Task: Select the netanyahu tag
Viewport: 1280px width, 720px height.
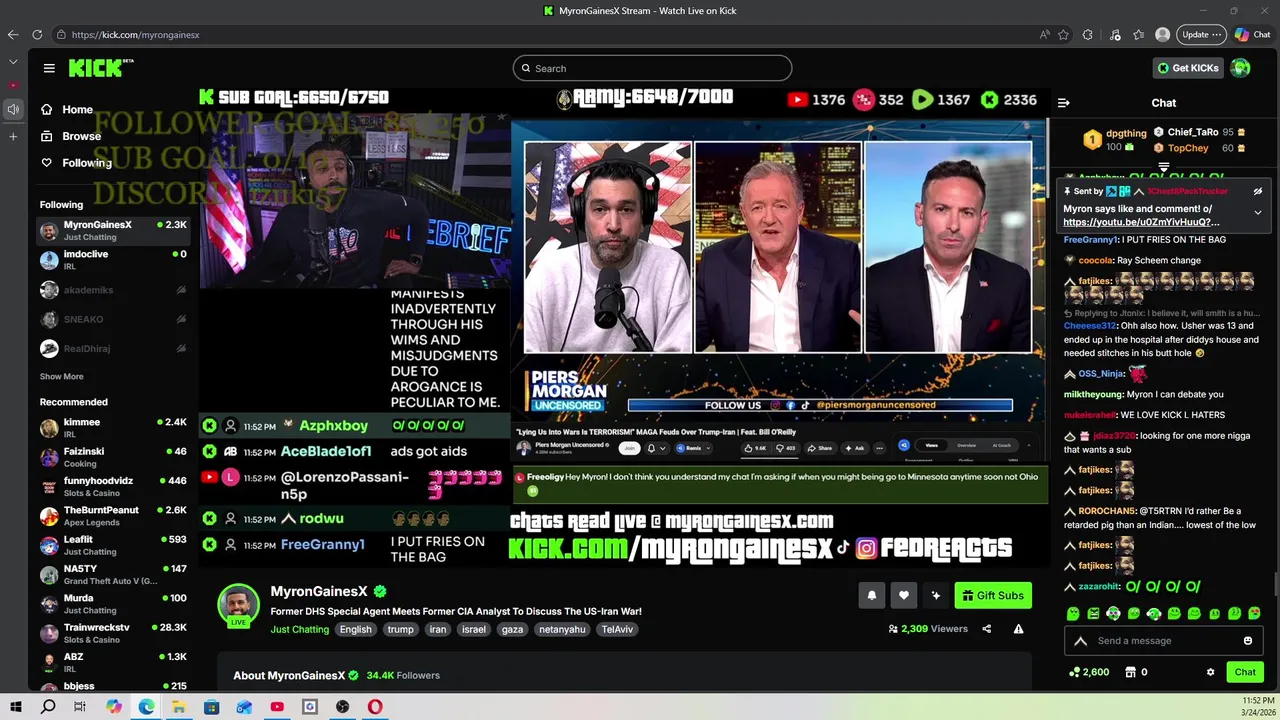Action: 562,629
